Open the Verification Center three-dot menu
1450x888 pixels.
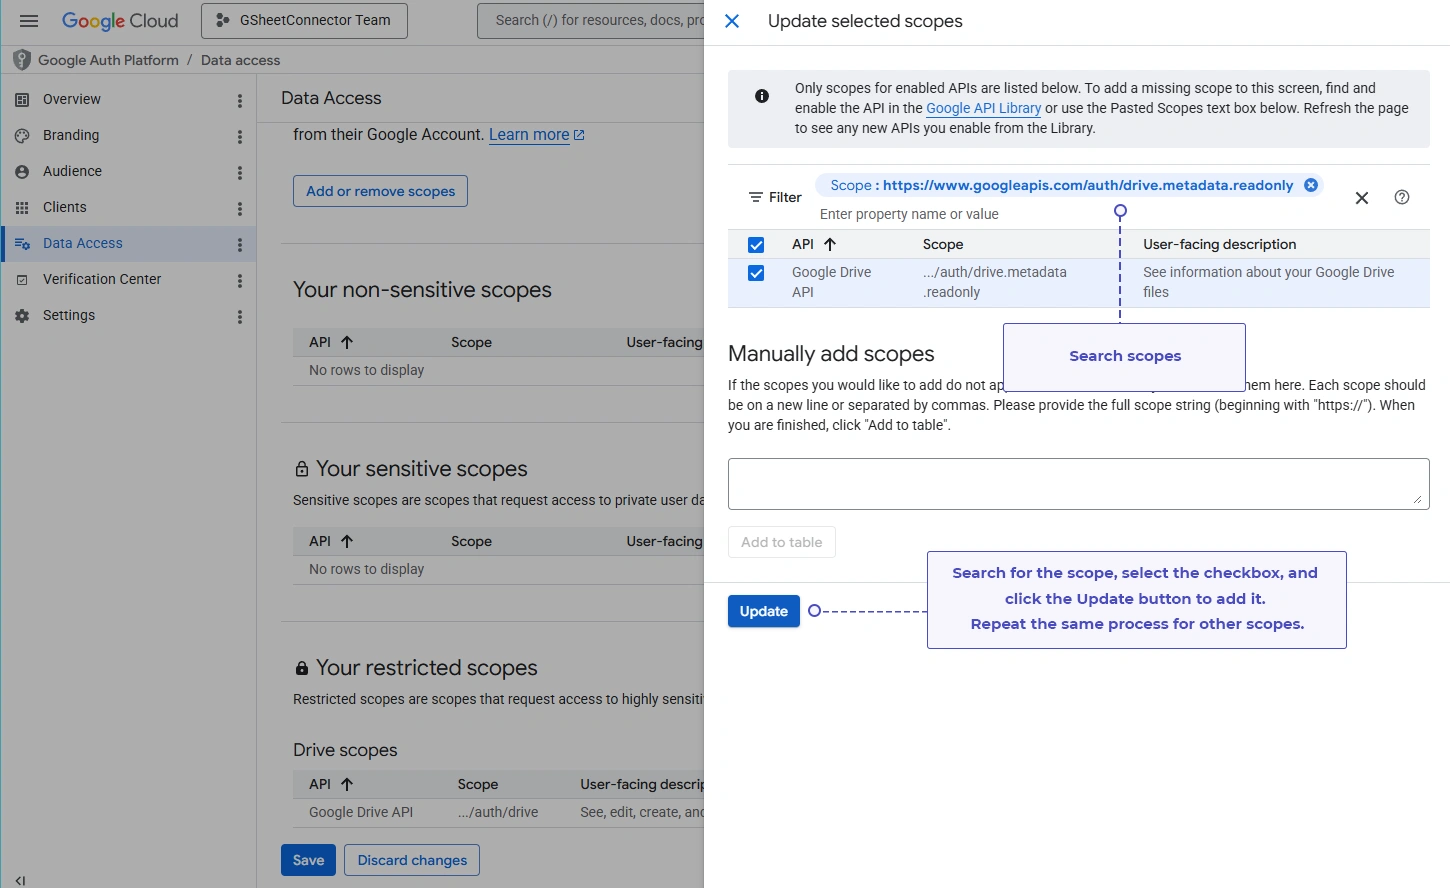coord(240,281)
